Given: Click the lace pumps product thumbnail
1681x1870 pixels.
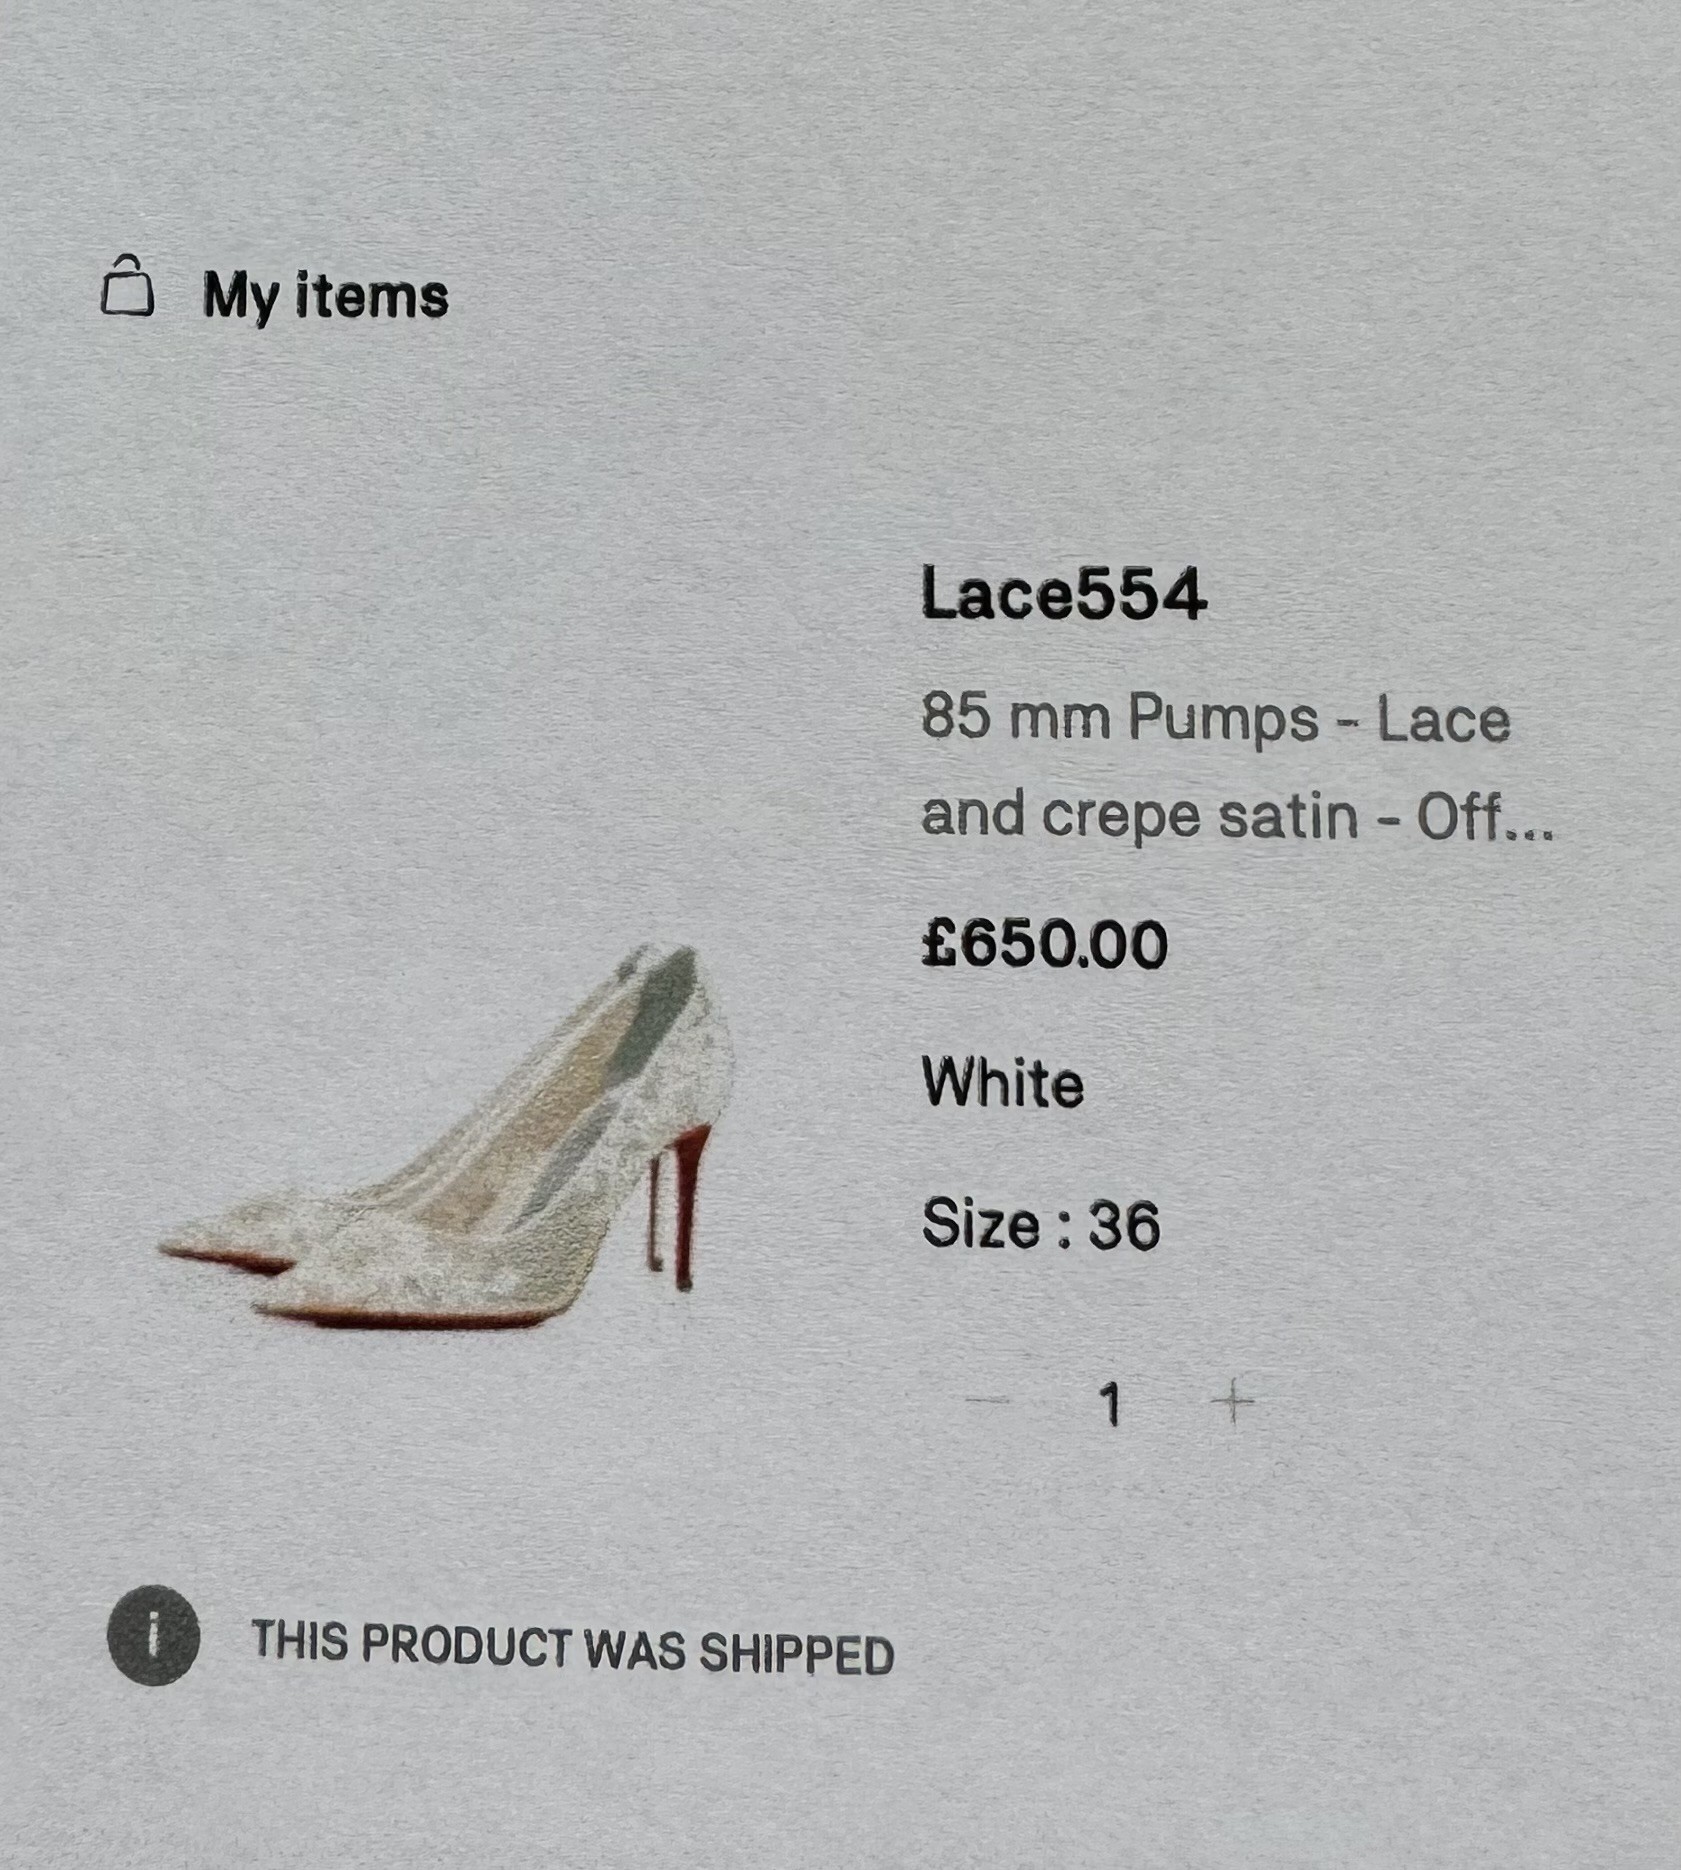Looking at the screenshot, I should (447, 1136).
